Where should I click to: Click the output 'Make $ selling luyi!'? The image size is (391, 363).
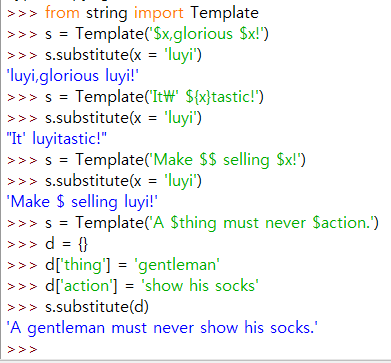pyautogui.click(x=82, y=202)
